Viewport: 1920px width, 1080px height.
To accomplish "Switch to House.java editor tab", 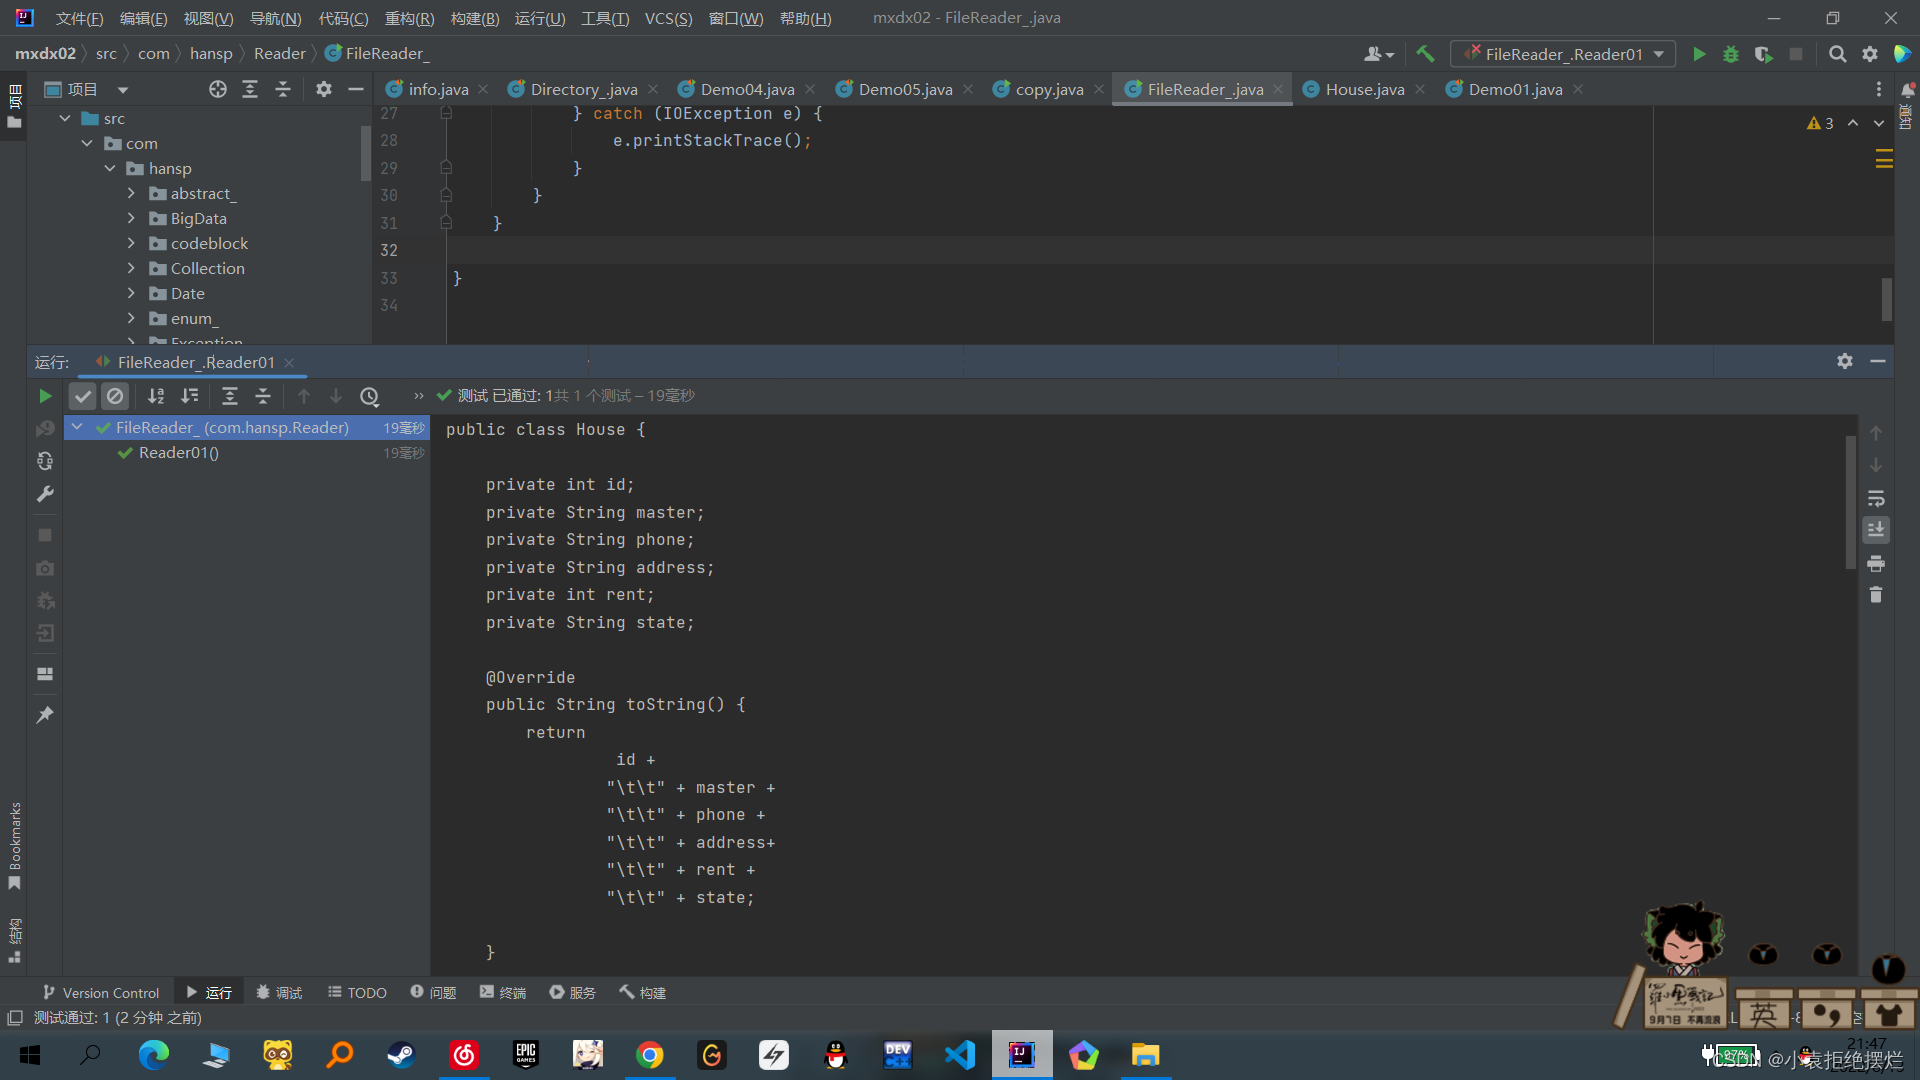I will pyautogui.click(x=1364, y=89).
